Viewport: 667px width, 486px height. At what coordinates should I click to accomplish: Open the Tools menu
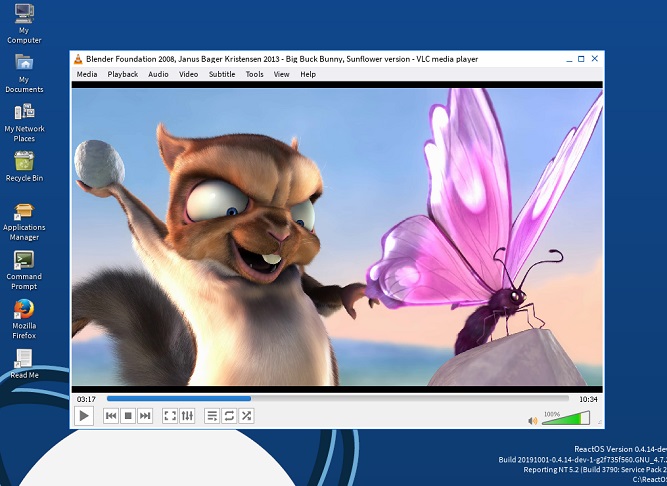coord(254,74)
